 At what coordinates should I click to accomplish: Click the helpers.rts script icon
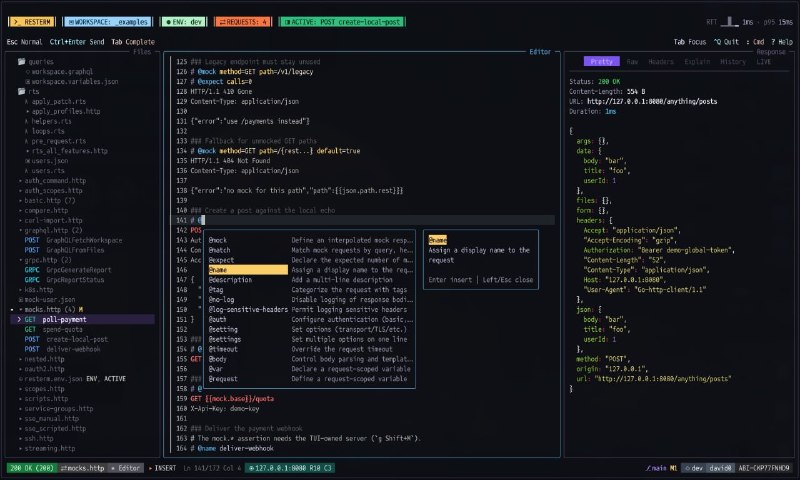[x=27, y=121]
